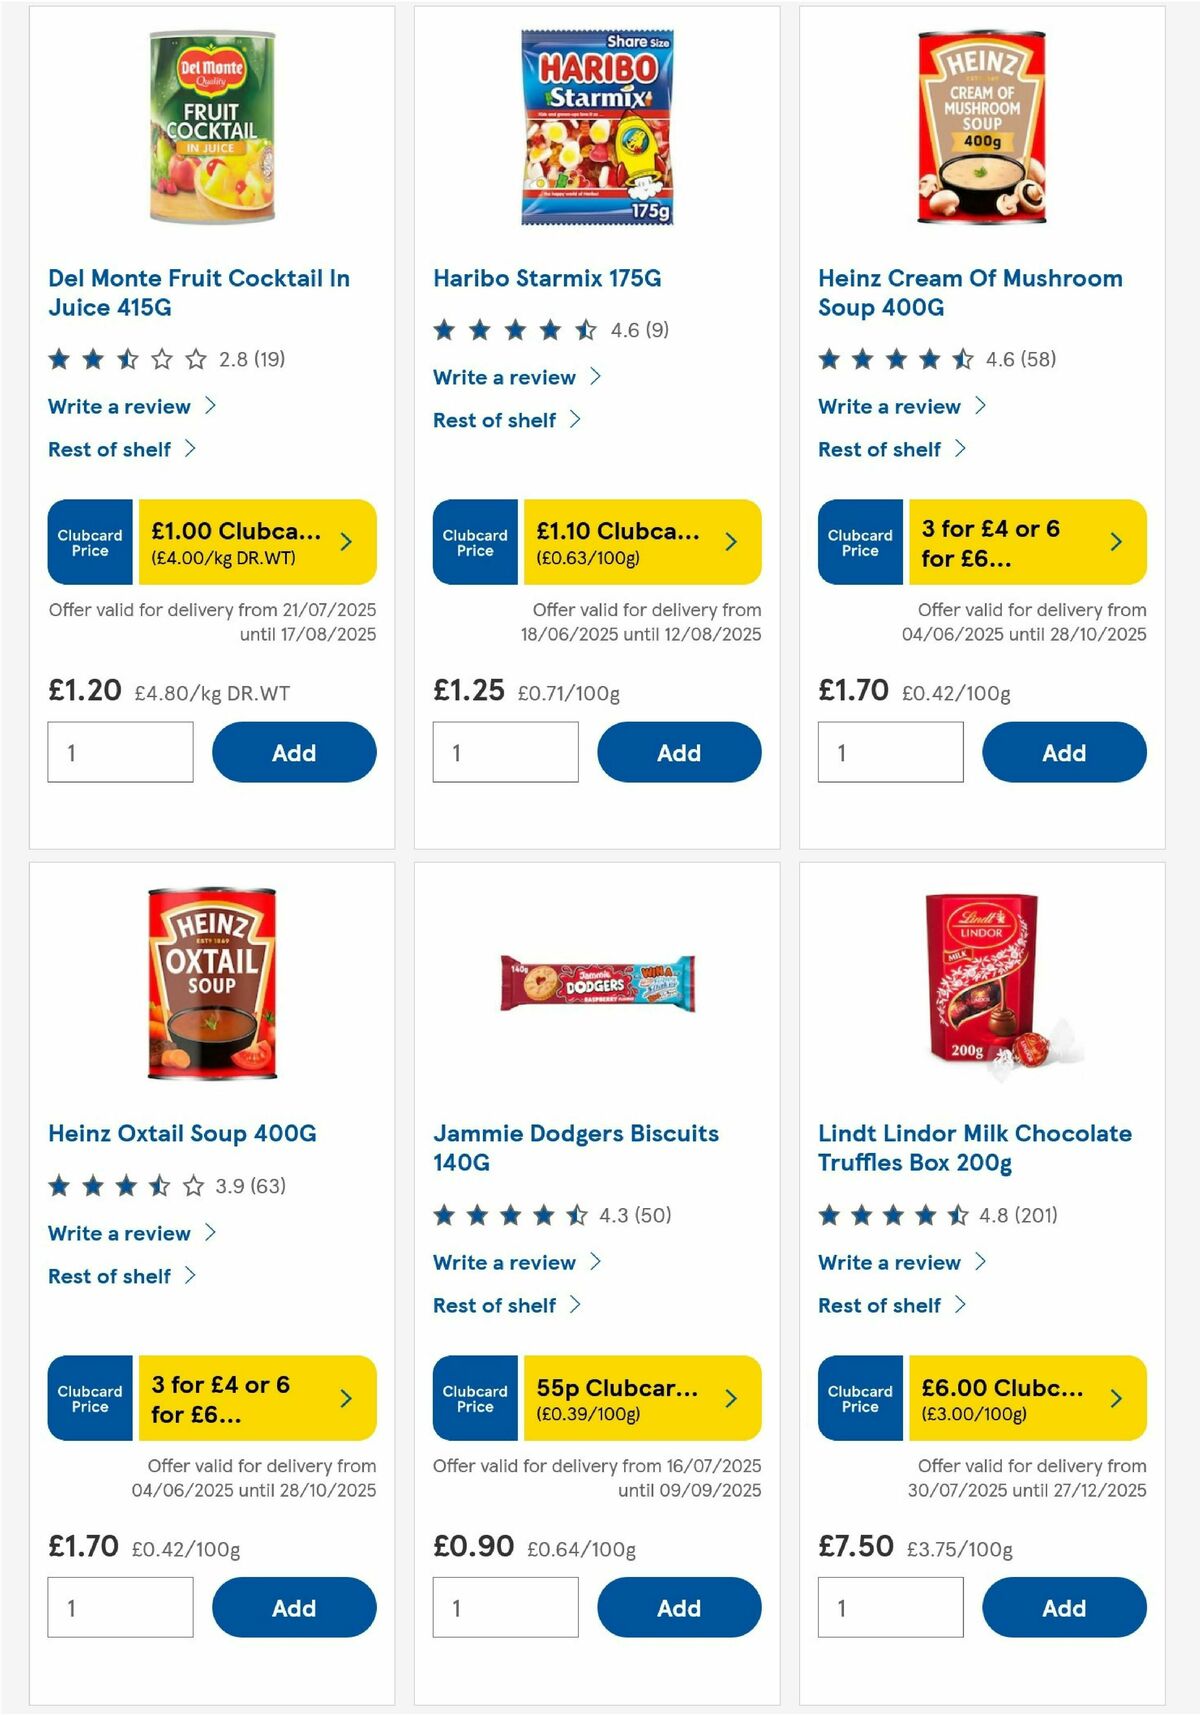Viewport: 1200px width, 1715px height.
Task: Open the Jammie Dodgers Biscuits 140G product title
Action: [x=575, y=1148]
